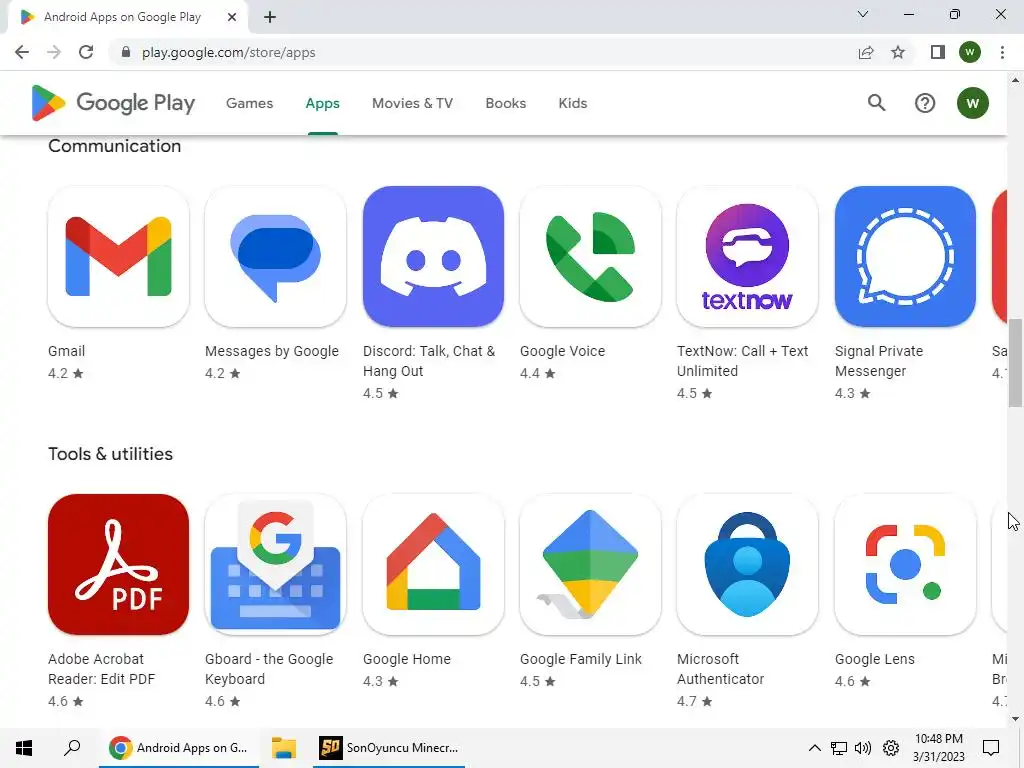Screen dimensions: 1024x768
Task: Open the Windows Start menu
Action: click(x=24, y=748)
